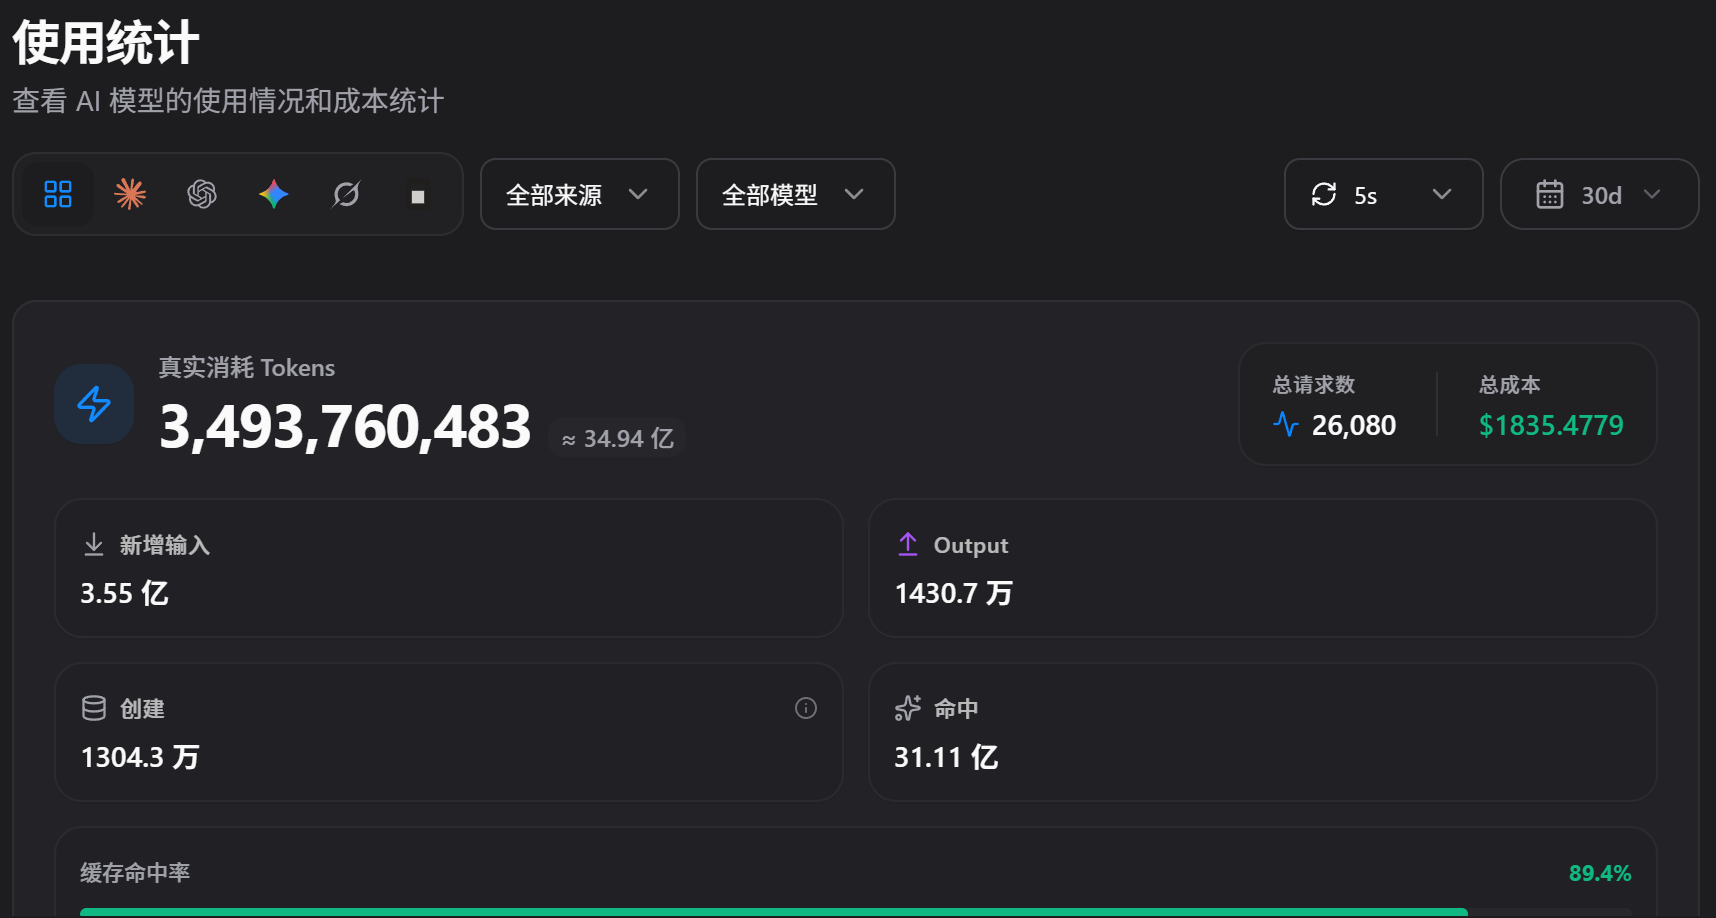The image size is (1716, 918).
Task: Select the white square provider icon
Action: [418, 196]
